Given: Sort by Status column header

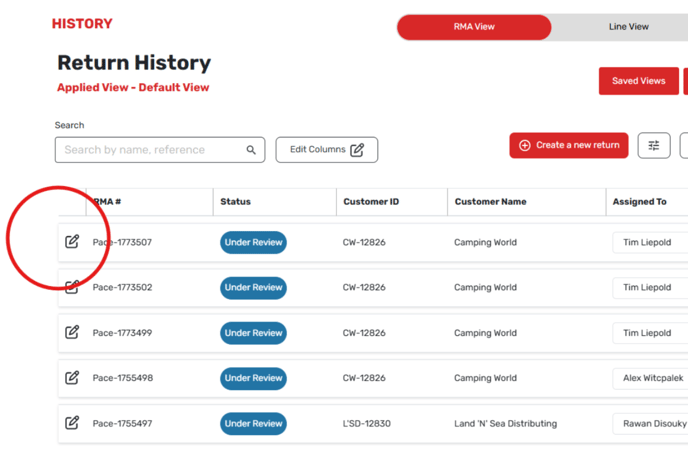Looking at the screenshot, I should click(x=236, y=202).
